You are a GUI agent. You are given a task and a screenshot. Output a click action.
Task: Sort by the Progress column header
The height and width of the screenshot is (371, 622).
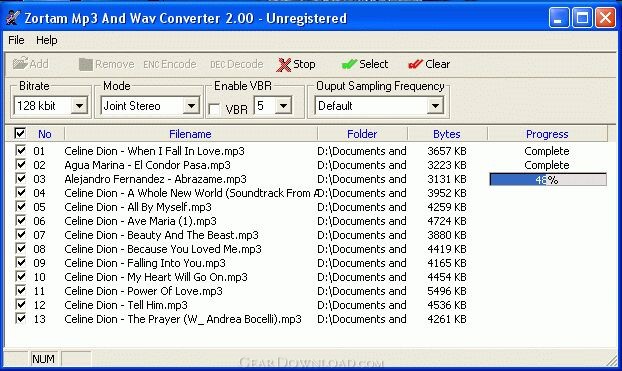pyautogui.click(x=547, y=134)
